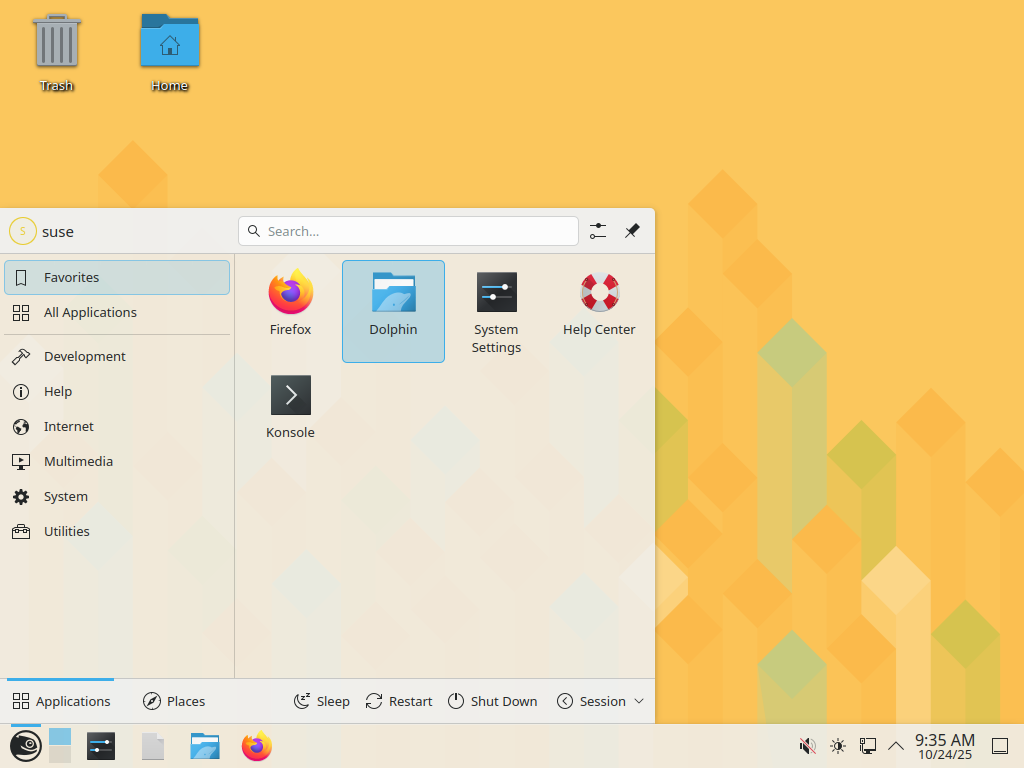The height and width of the screenshot is (768, 1024).
Task: Click inside the Search field
Action: pos(408,231)
